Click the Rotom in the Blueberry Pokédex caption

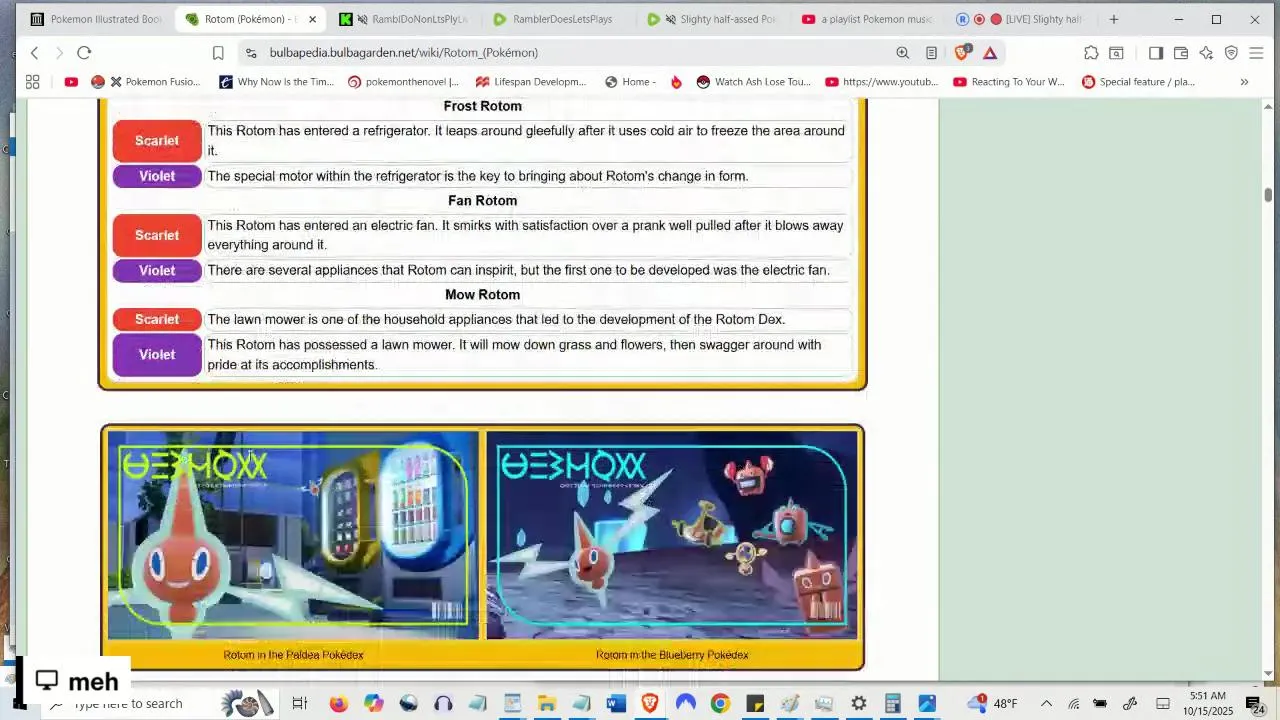672,655
